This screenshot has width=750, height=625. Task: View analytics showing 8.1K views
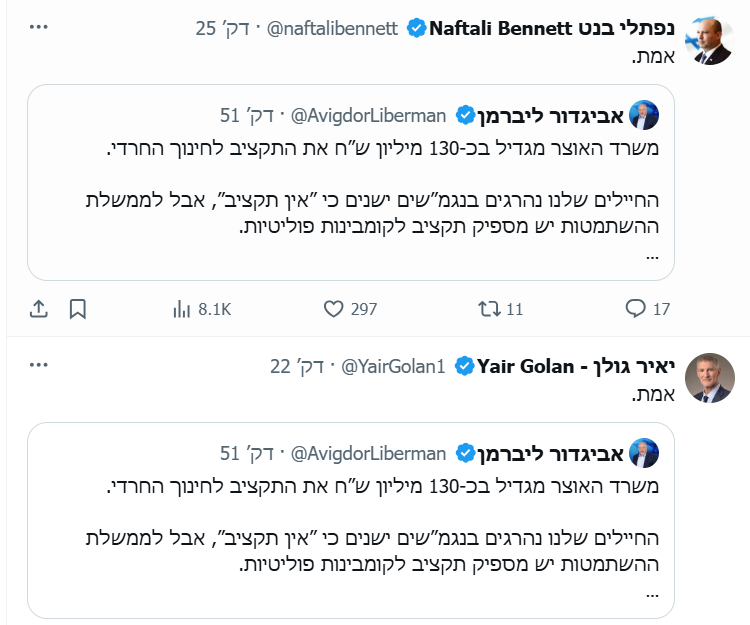(201, 309)
